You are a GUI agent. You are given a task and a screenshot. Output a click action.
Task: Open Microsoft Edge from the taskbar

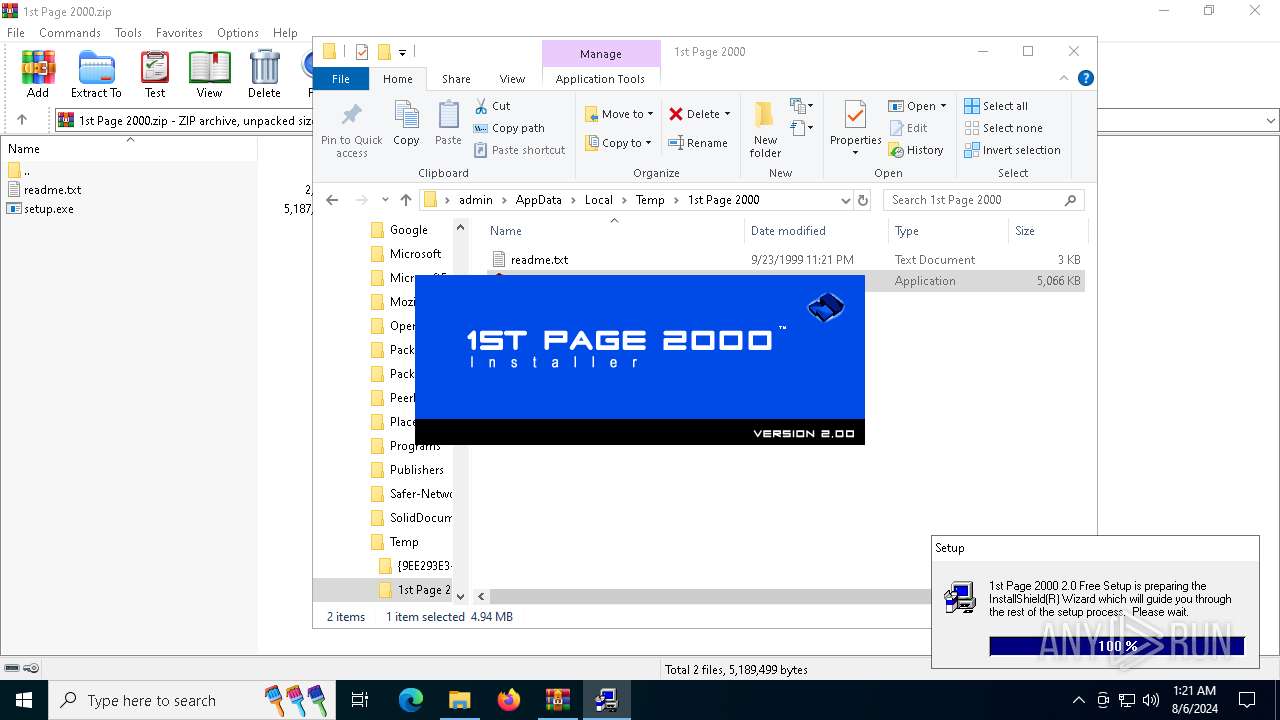pos(411,700)
